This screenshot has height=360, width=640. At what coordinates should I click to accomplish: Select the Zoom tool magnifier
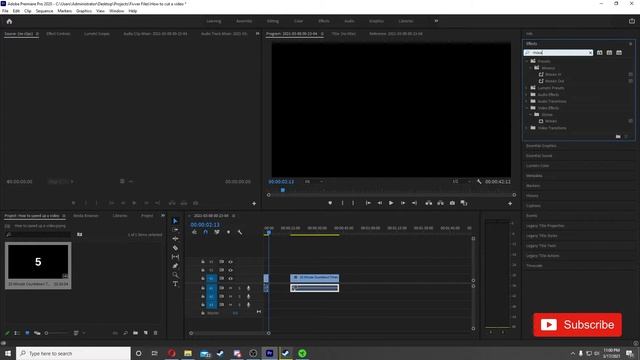click(176, 275)
